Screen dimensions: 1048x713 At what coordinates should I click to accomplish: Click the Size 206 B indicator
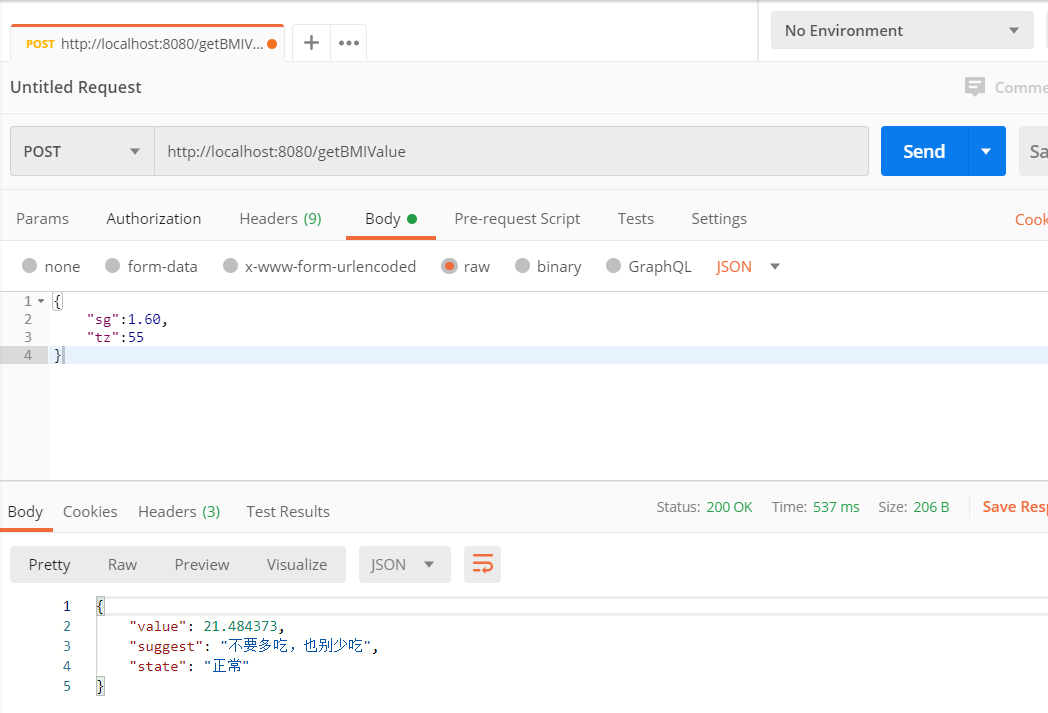[x=914, y=507]
